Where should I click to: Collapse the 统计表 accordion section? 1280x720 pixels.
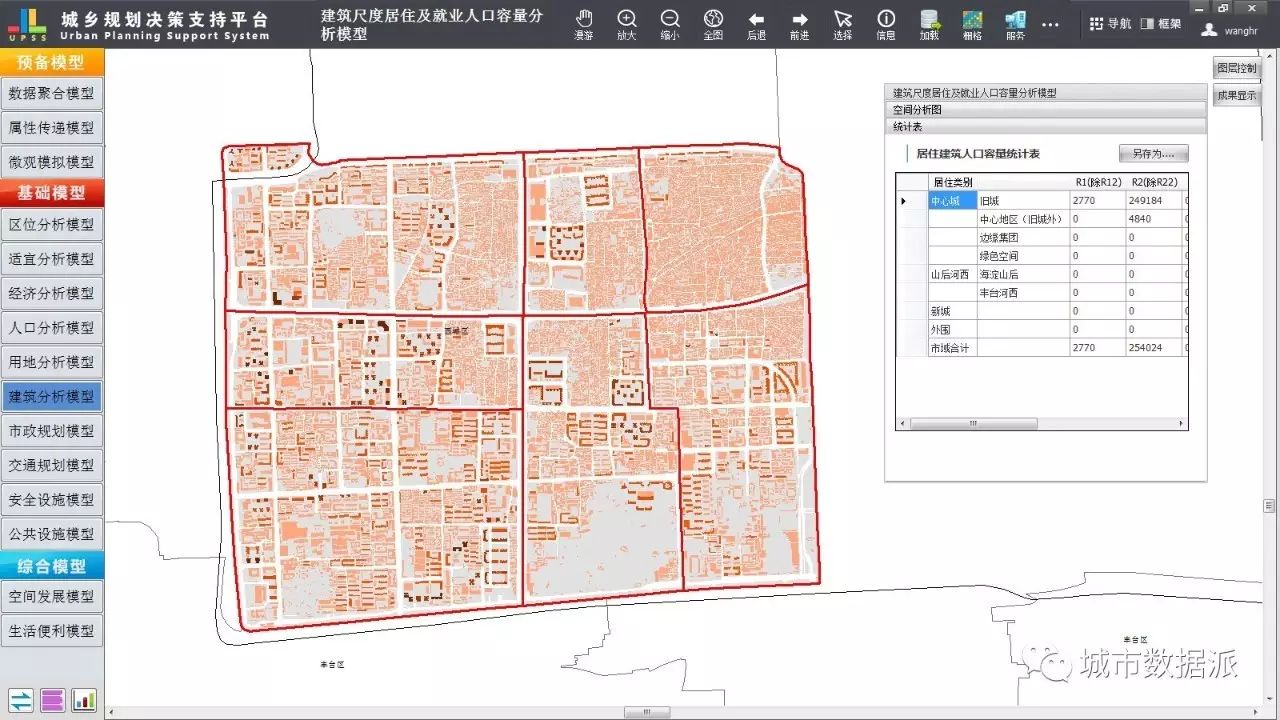1046,127
